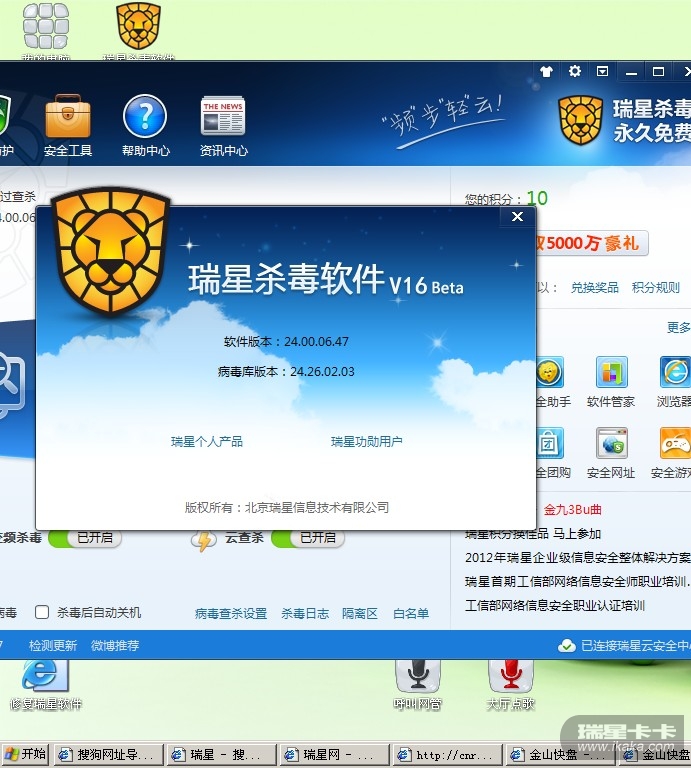Open the 隔离区 link
Image resolution: width=691 pixels, height=768 pixels.
tap(360, 613)
